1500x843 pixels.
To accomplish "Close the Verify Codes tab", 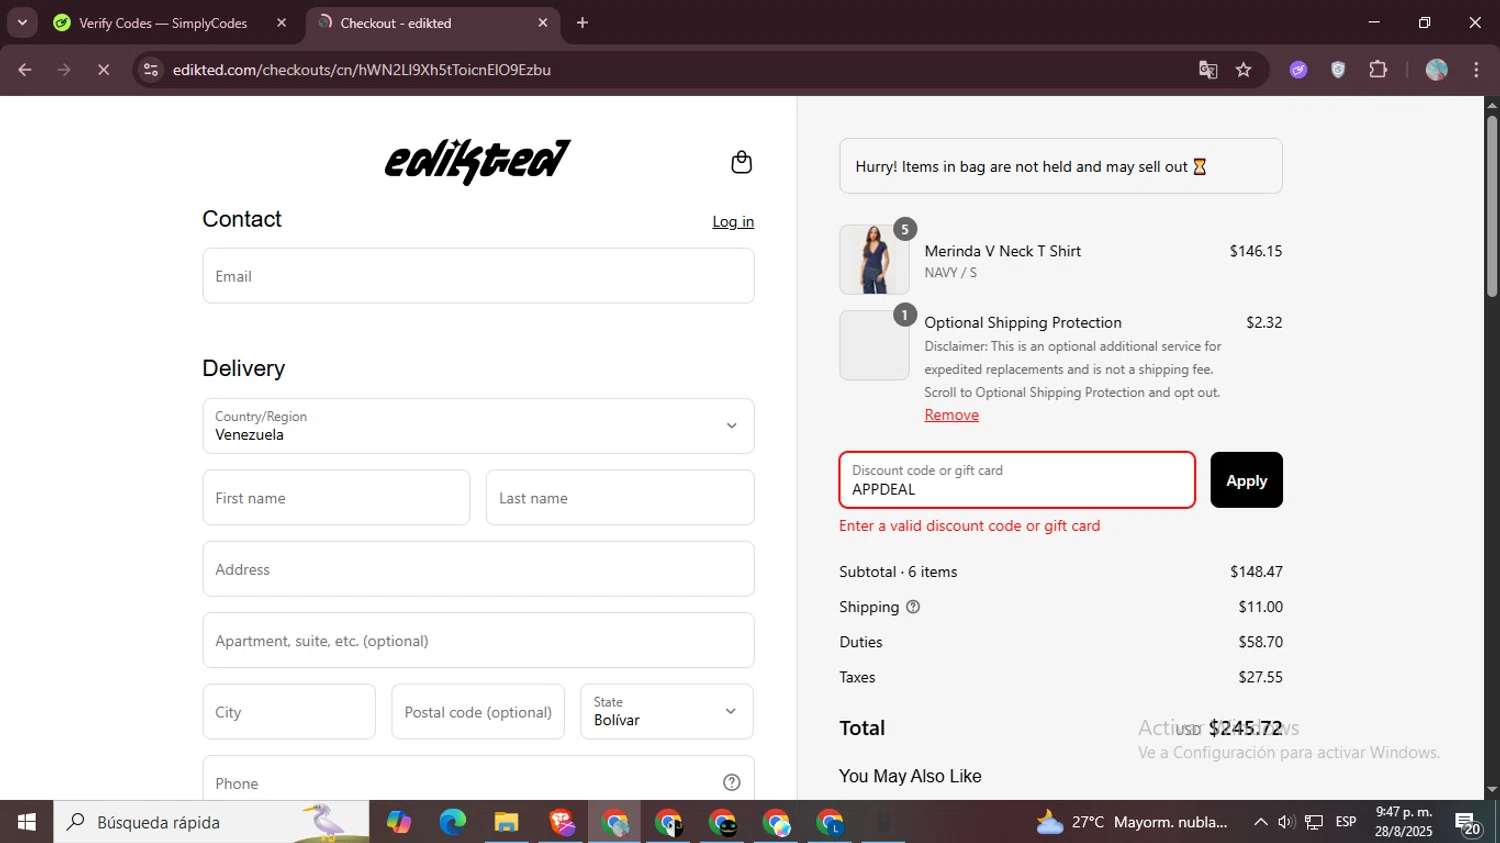I will [x=282, y=23].
